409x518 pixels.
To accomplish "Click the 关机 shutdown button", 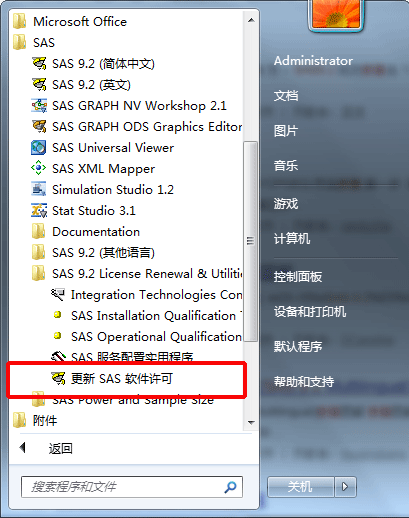I will coord(300,487).
